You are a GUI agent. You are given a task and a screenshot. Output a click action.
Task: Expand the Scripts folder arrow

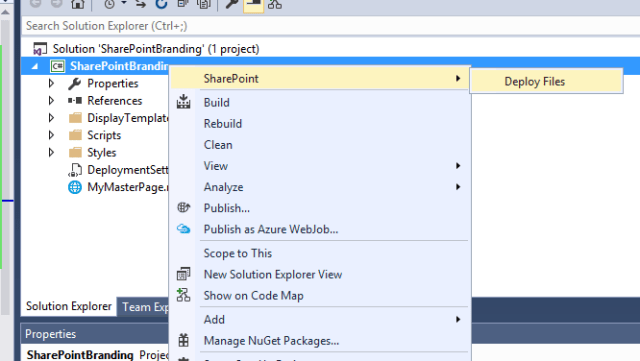[x=51, y=135]
